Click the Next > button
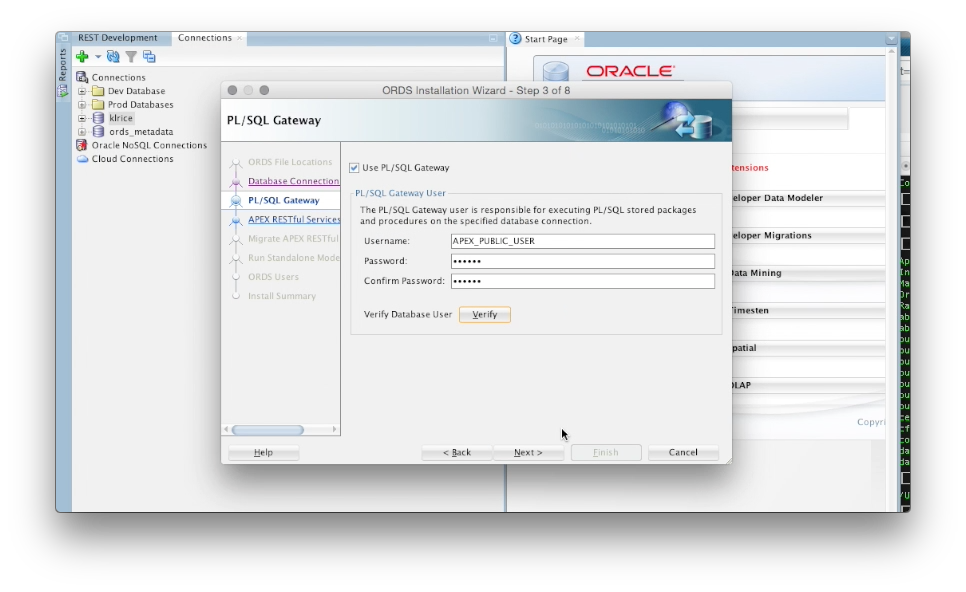966x592 pixels. (x=528, y=452)
